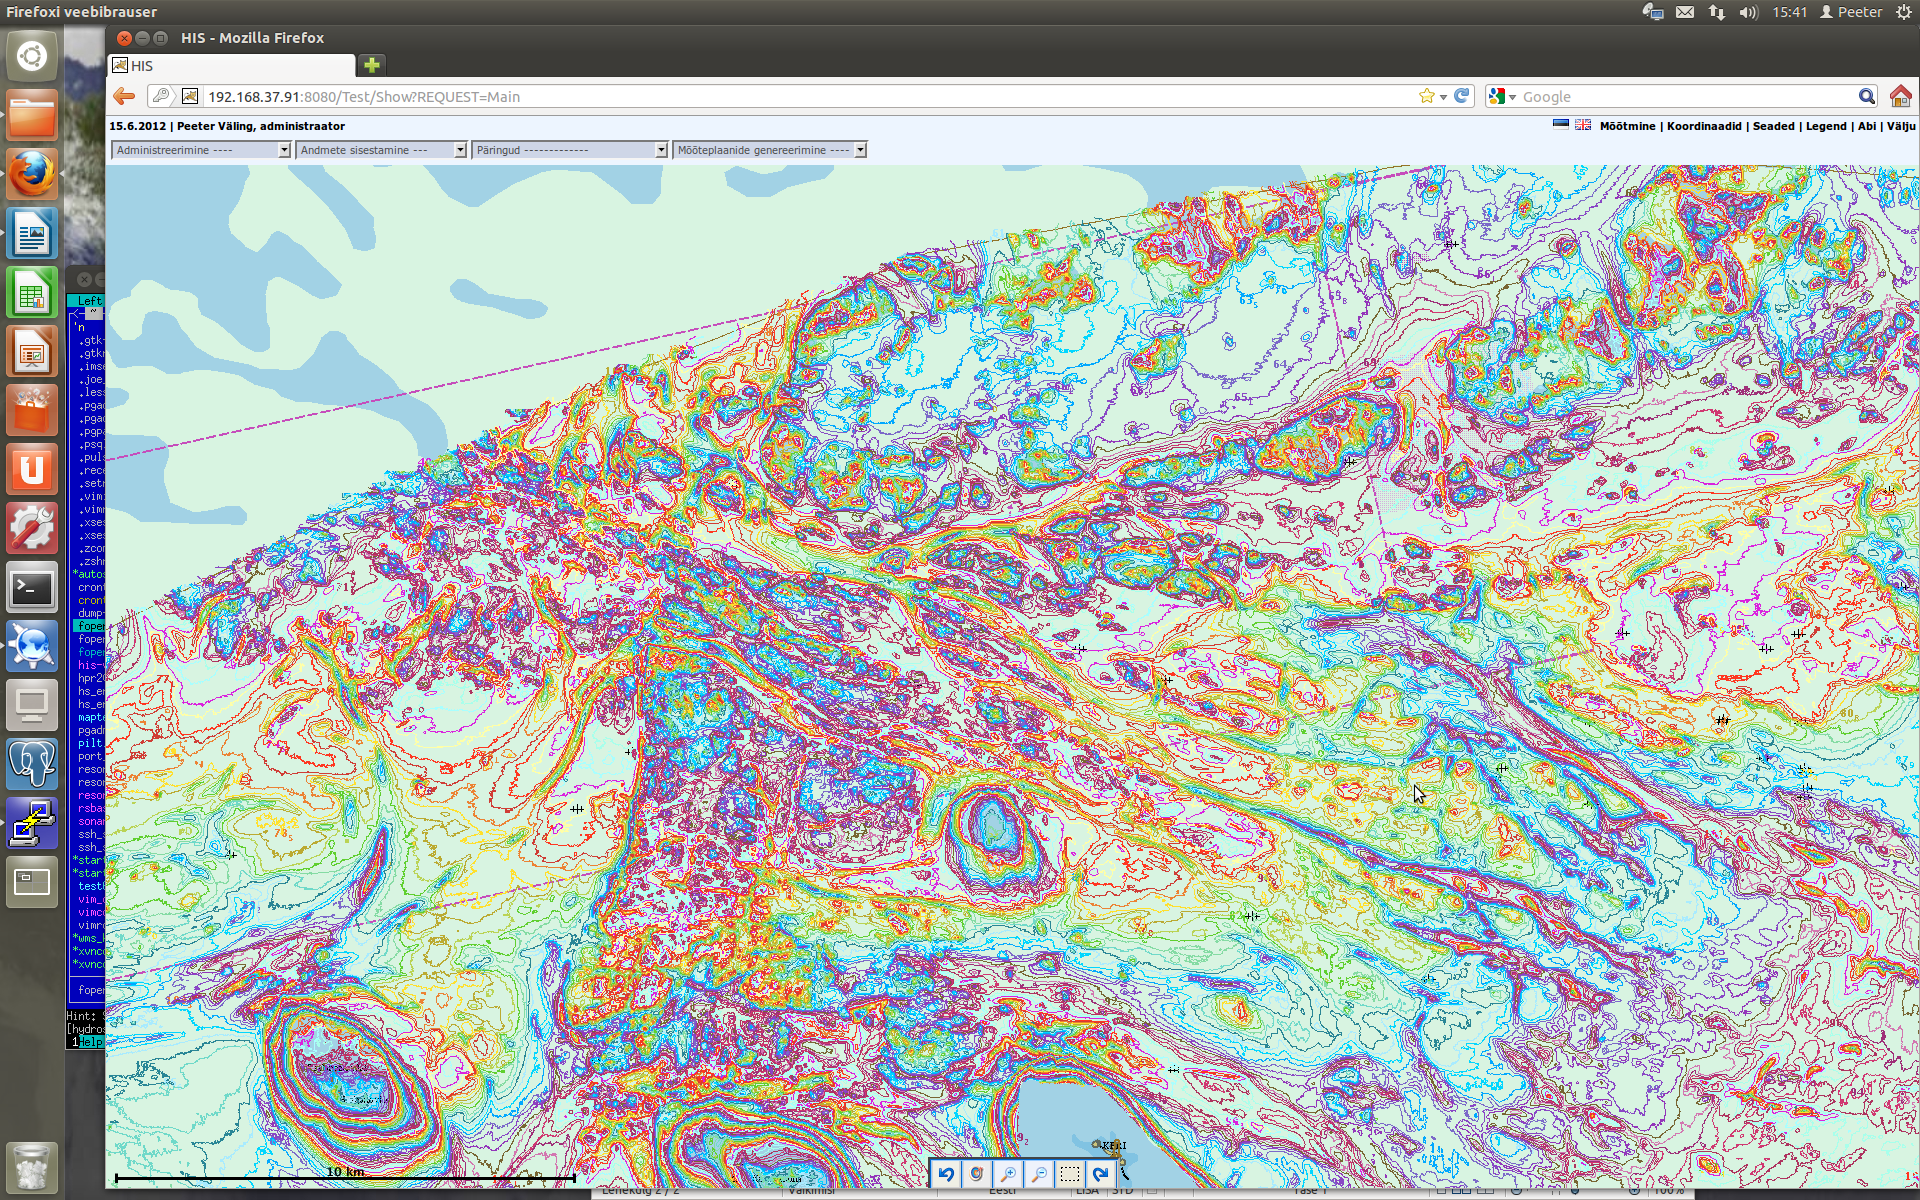This screenshot has width=1920, height=1200.
Task: Select the HIS browser tab
Action: [x=231, y=66]
